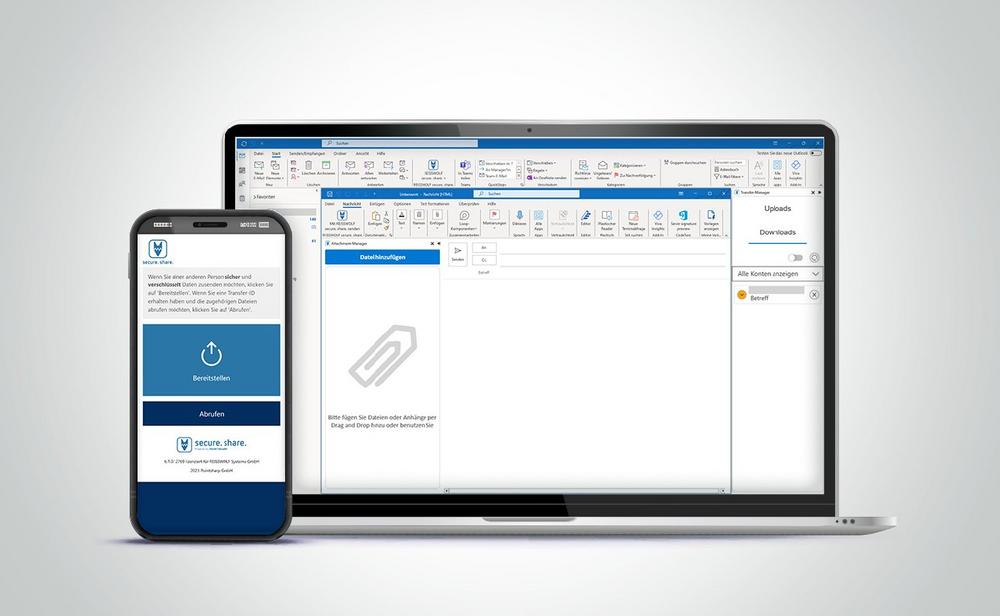Click the Archivieren icon

pyautogui.click(x=326, y=166)
